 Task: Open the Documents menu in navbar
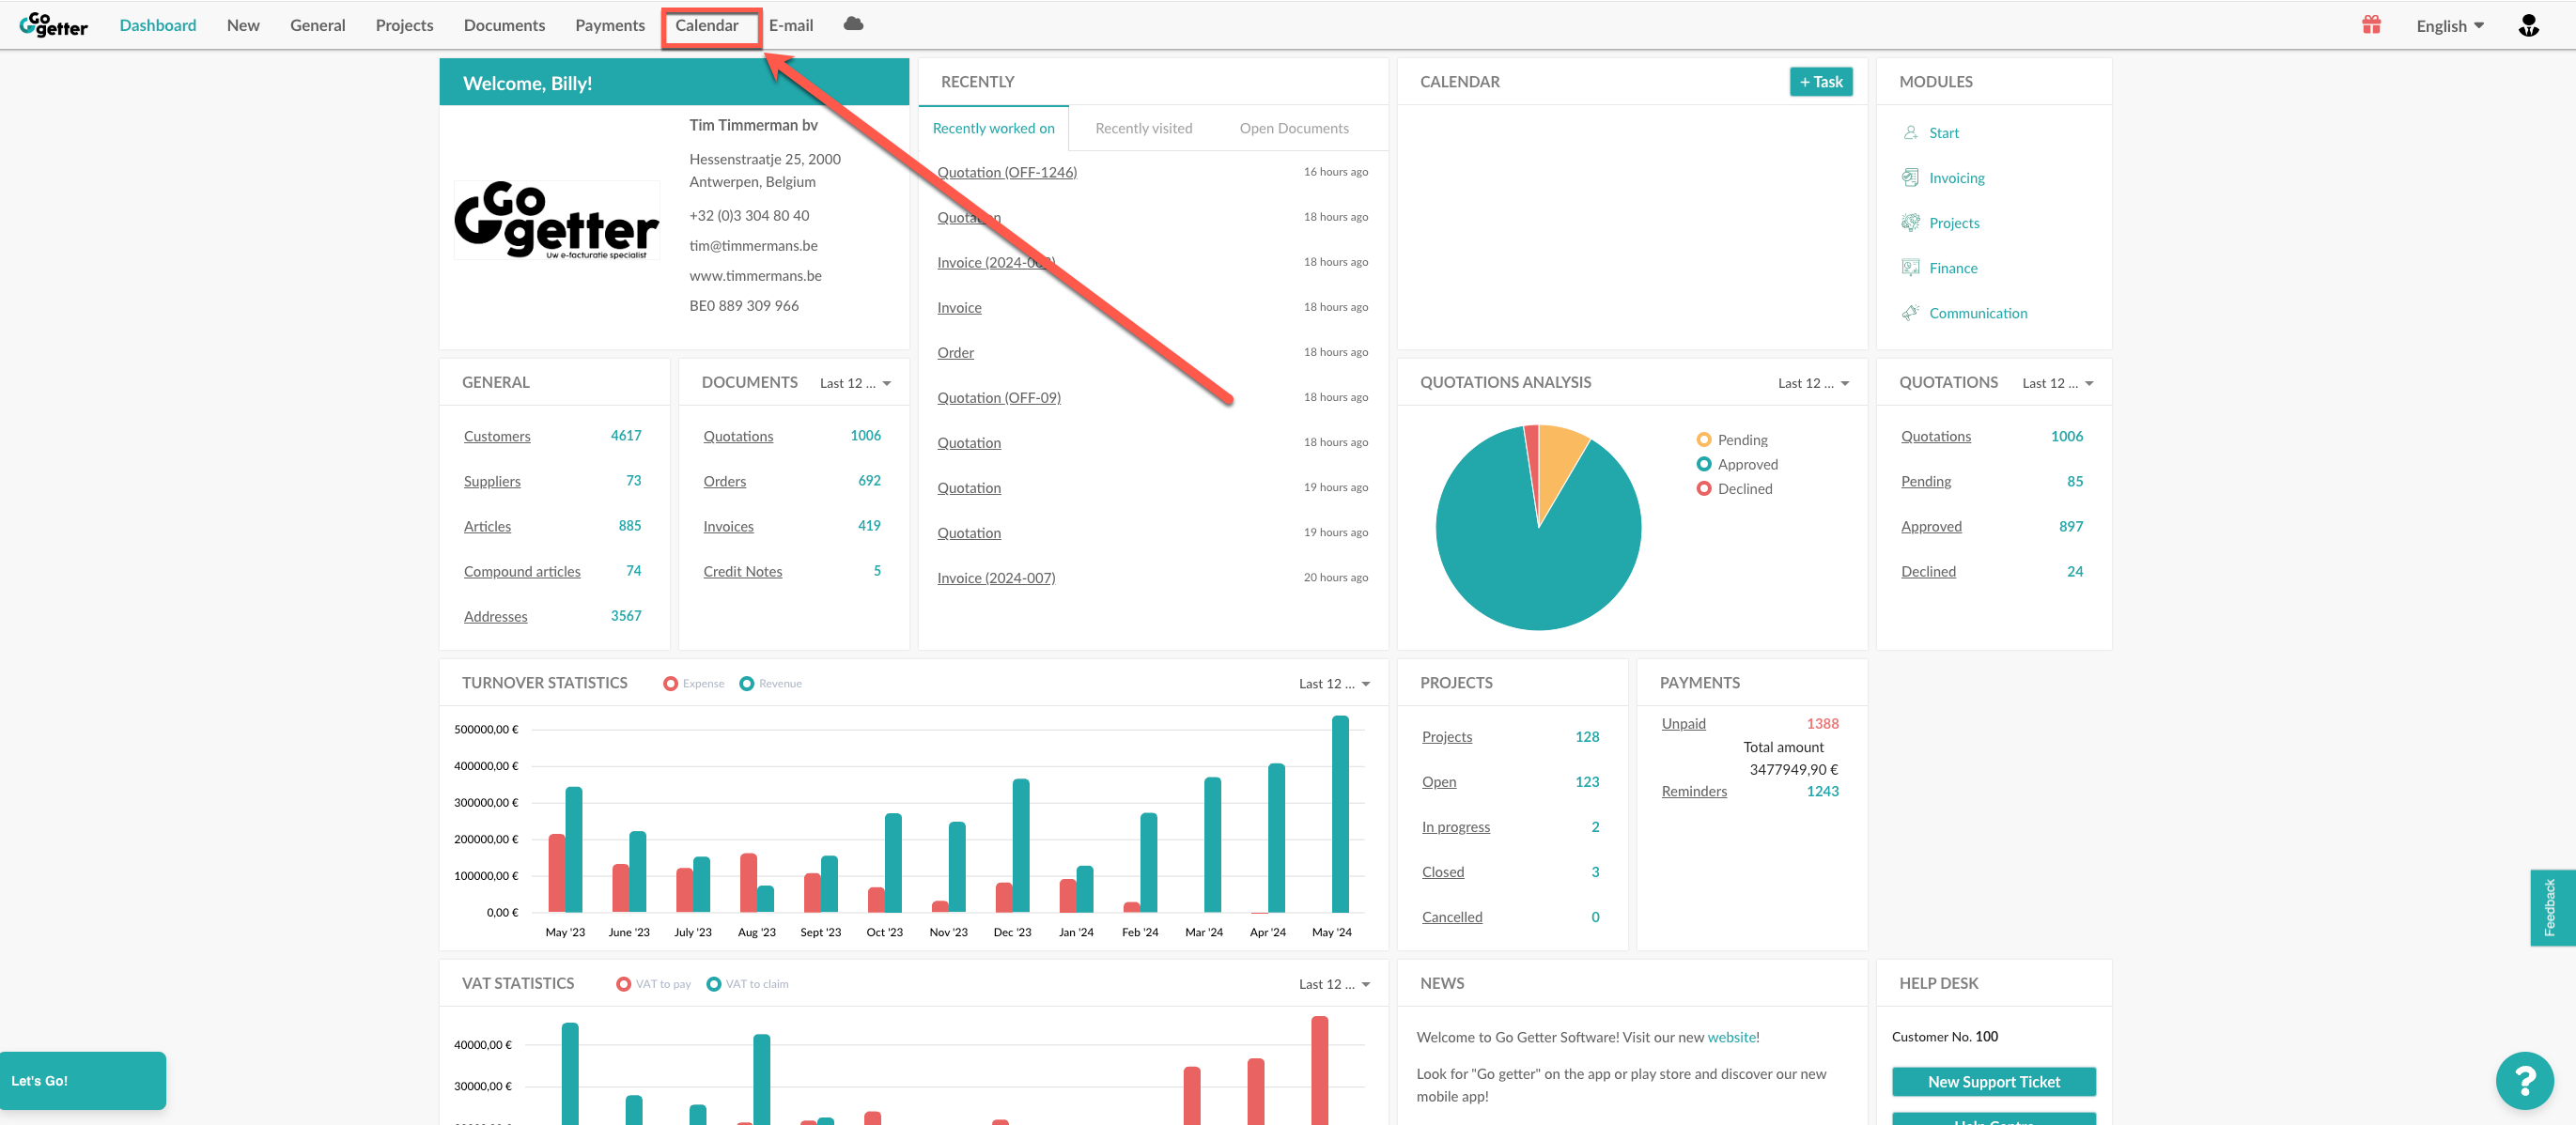pyautogui.click(x=504, y=25)
